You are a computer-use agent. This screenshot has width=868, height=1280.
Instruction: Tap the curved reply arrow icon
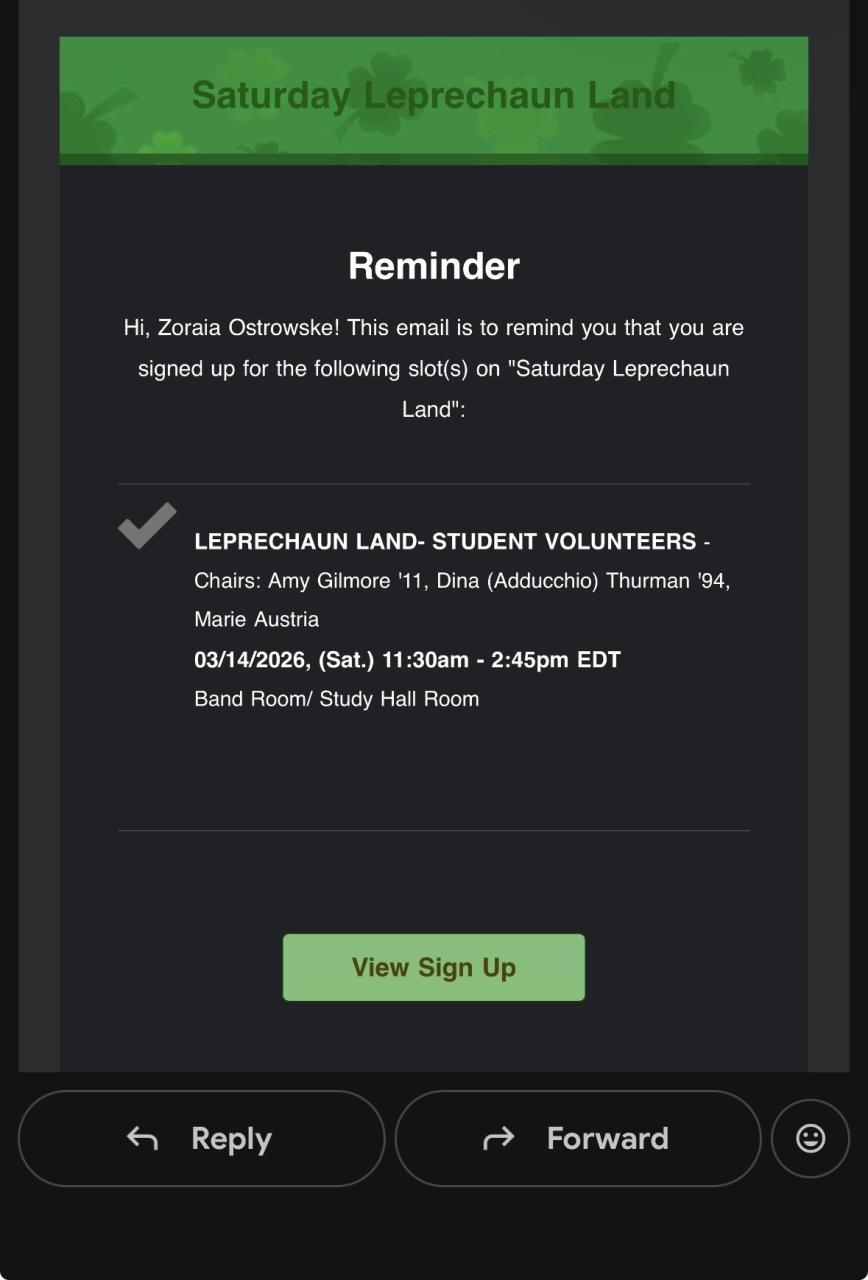tap(142, 1138)
